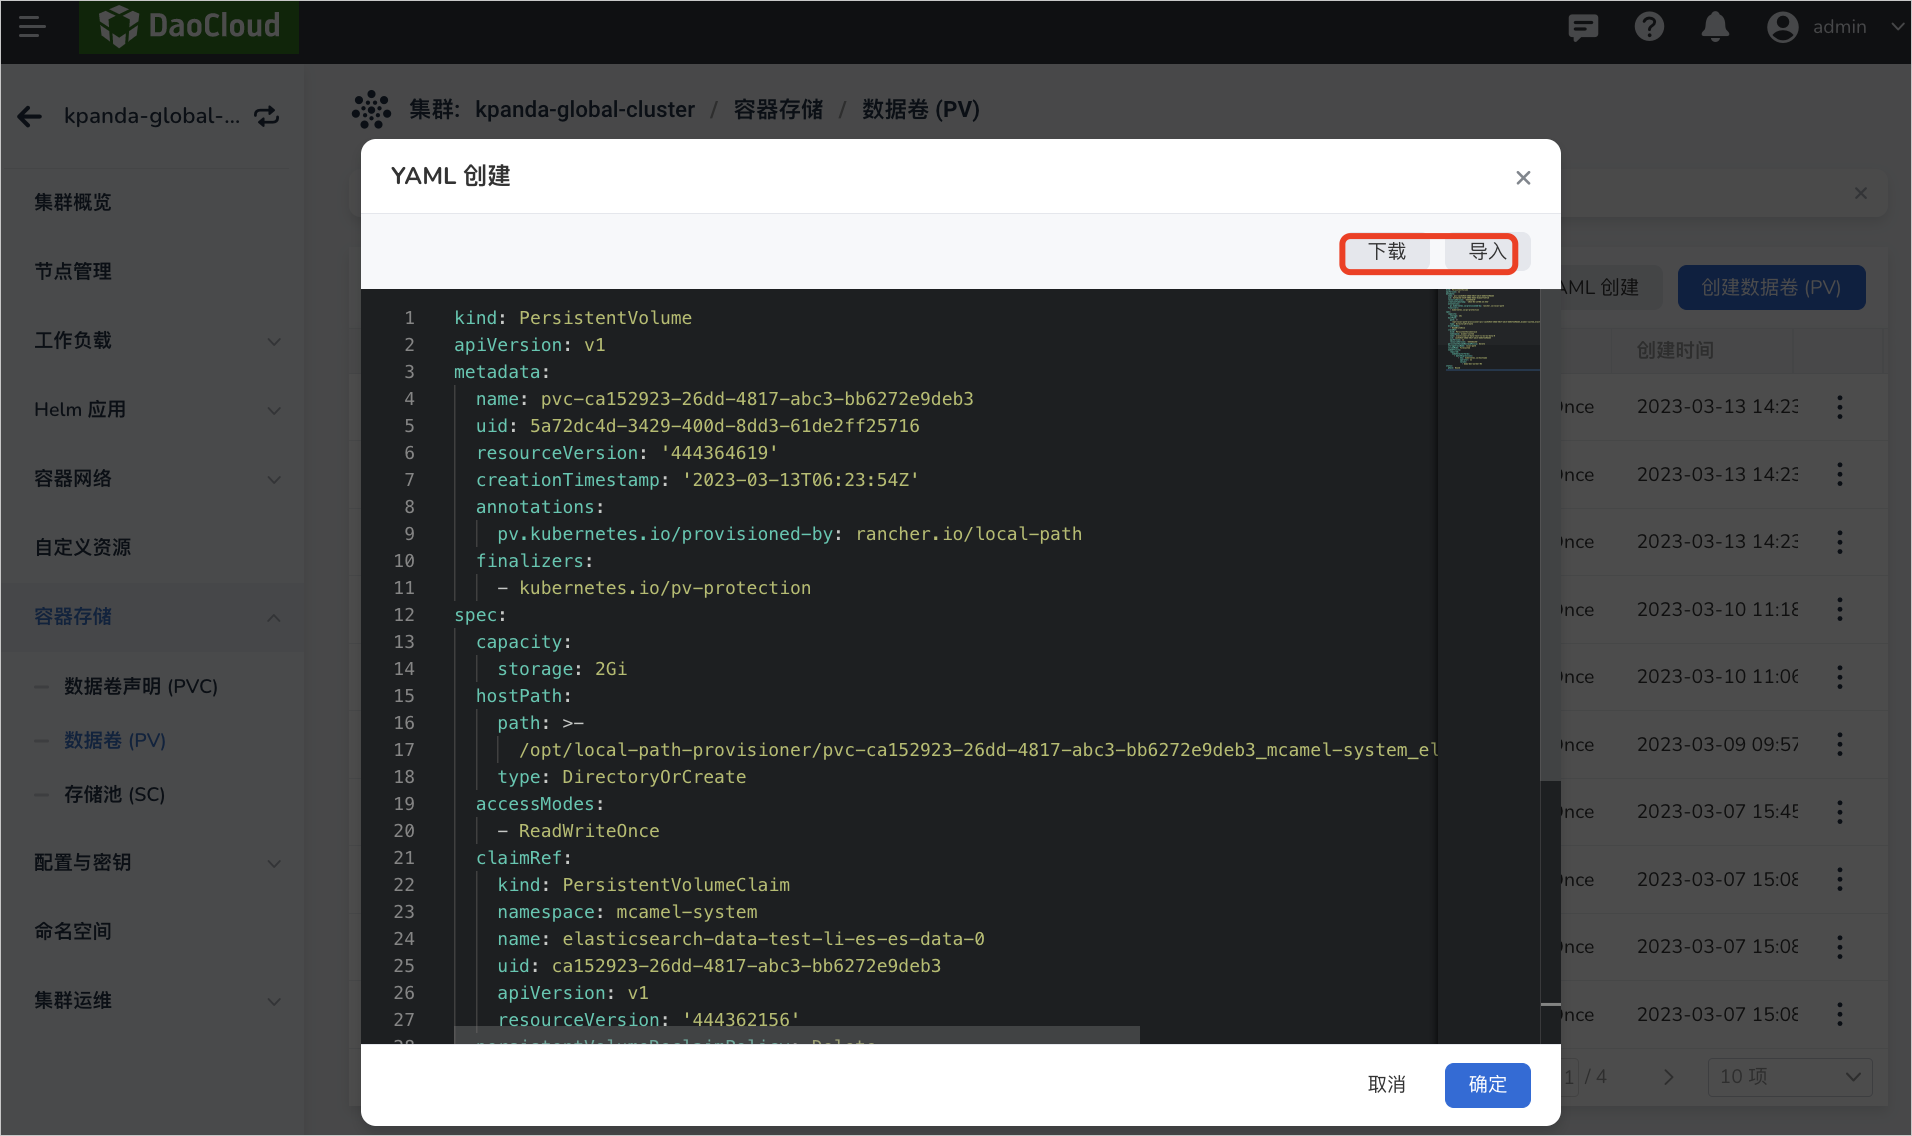Open the help question mark icon
This screenshot has width=1912, height=1136.
click(1649, 27)
